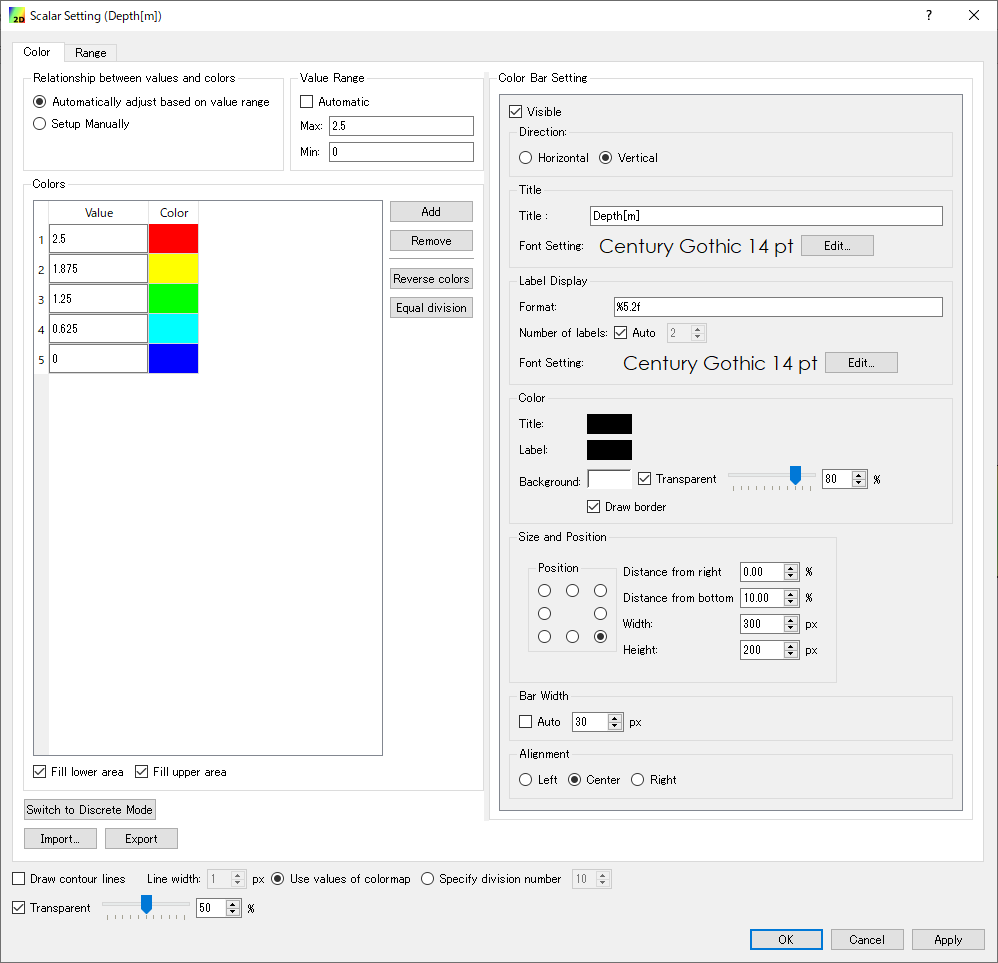Click the Background color white swatch
This screenshot has height=963, width=998.
coord(609,479)
